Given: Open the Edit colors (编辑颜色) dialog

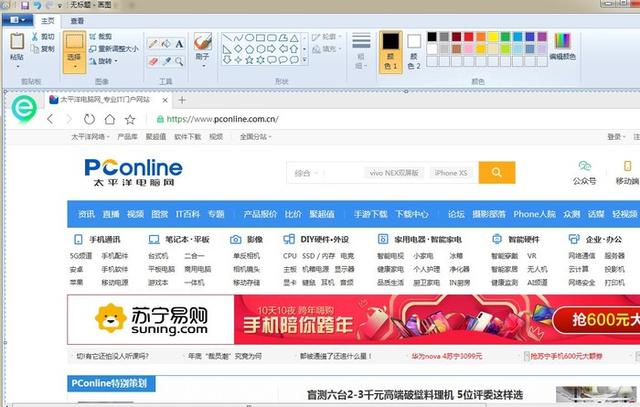Looking at the screenshot, I should pos(563,46).
